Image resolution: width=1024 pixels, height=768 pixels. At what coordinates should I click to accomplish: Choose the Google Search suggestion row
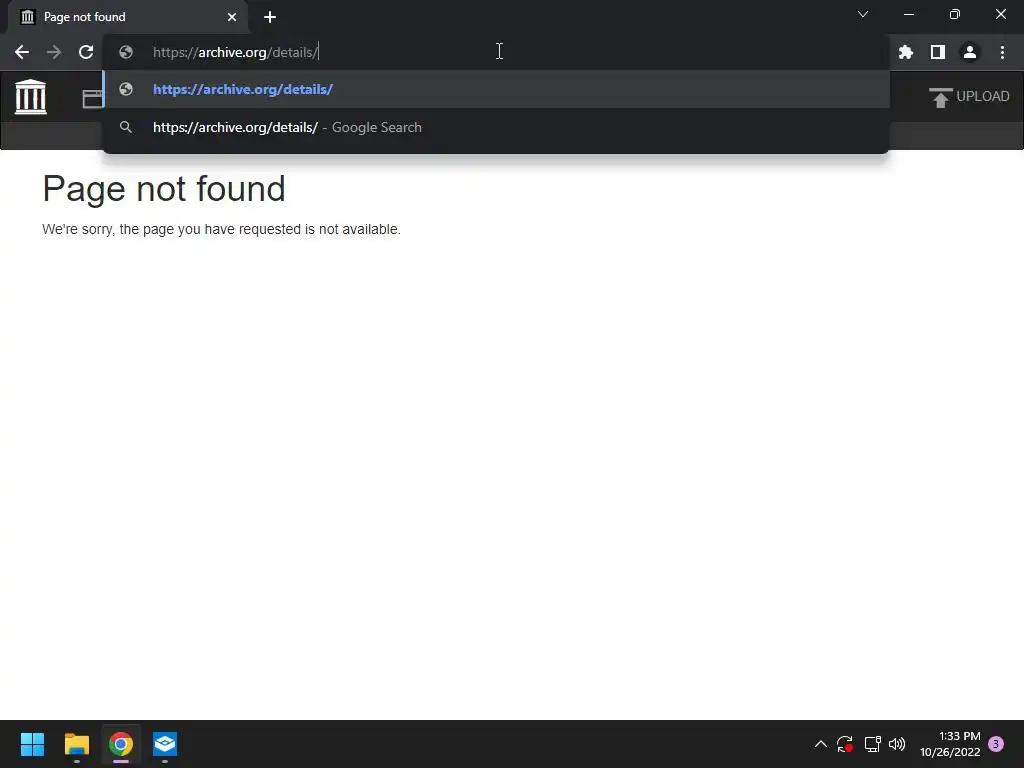coord(496,127)
